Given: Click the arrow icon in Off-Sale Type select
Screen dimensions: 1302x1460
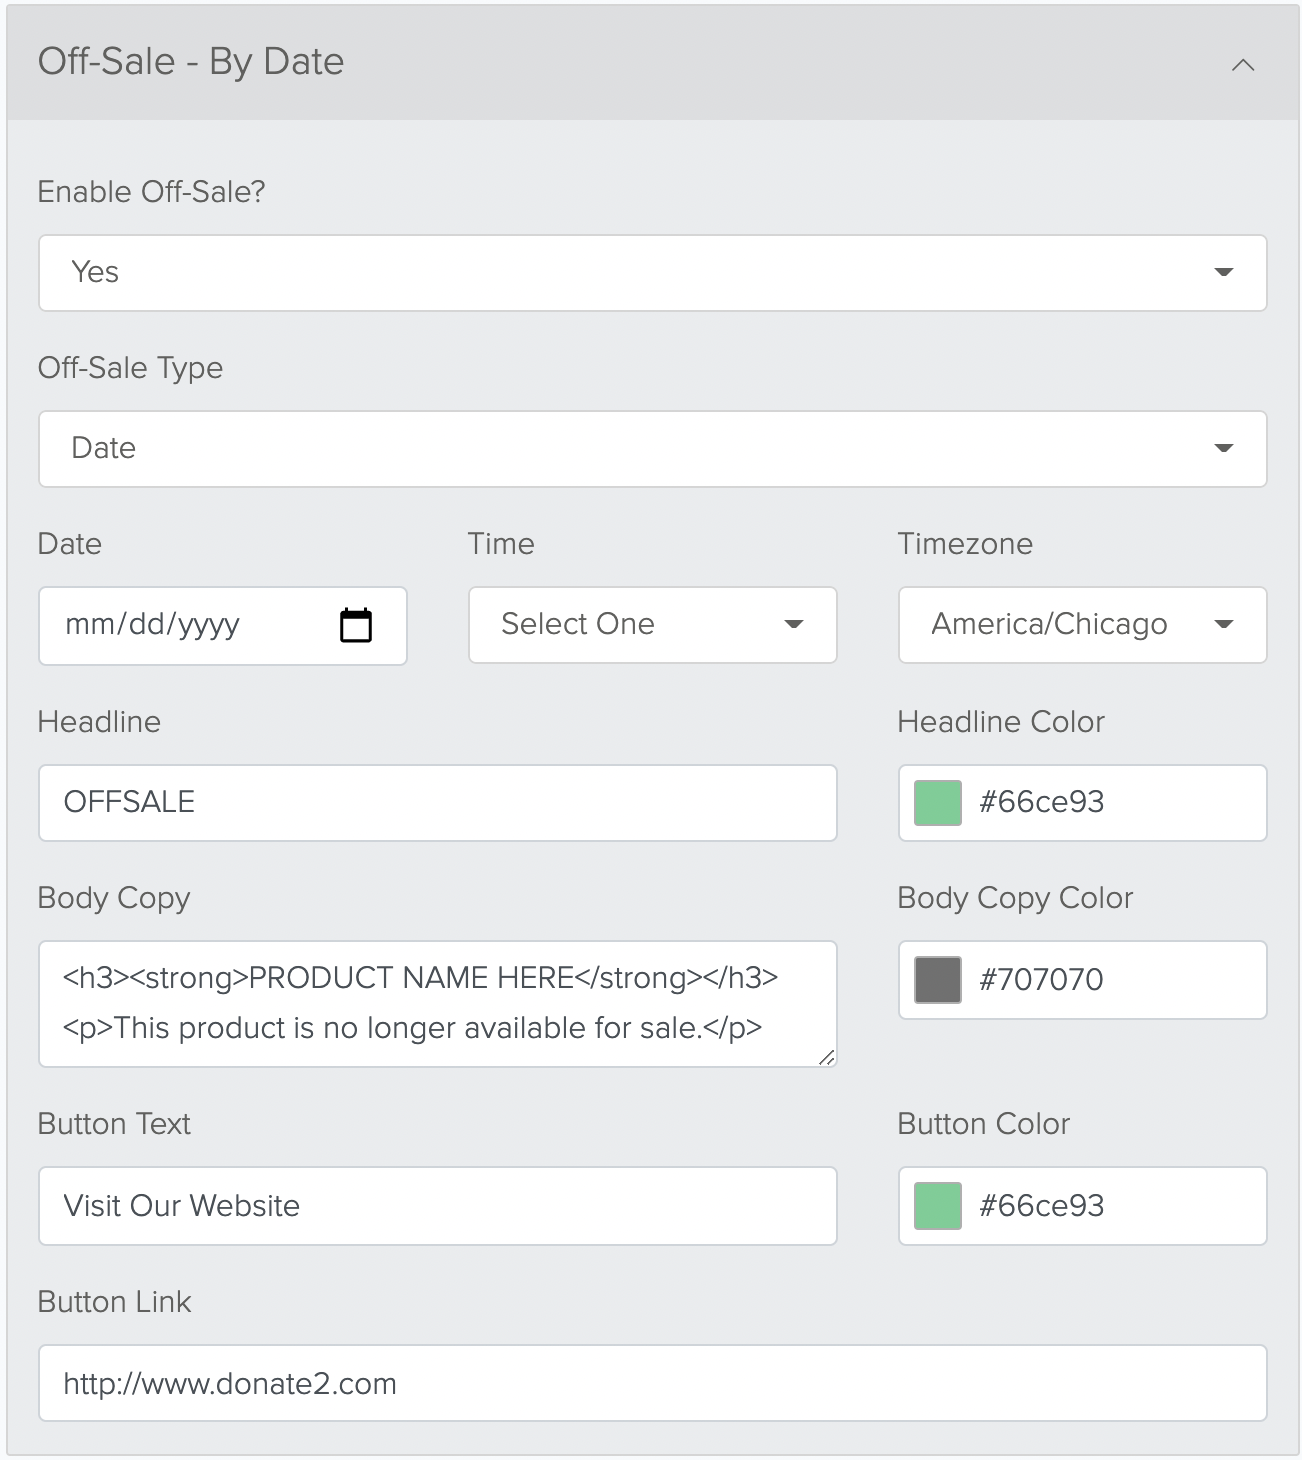Looking at the screenshot, I should [x=1223, y=448].
